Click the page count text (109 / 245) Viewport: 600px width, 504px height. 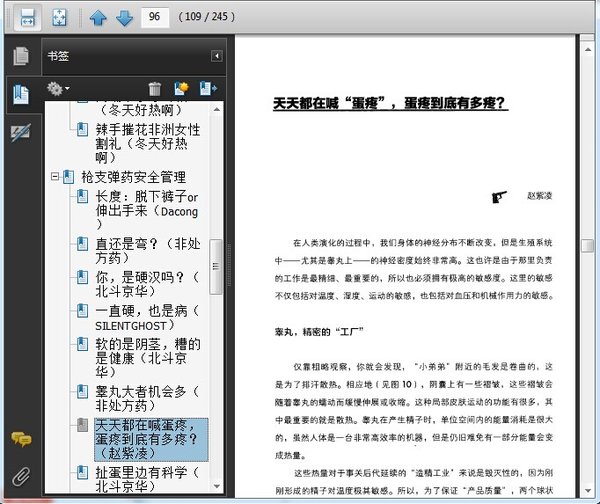206,17
